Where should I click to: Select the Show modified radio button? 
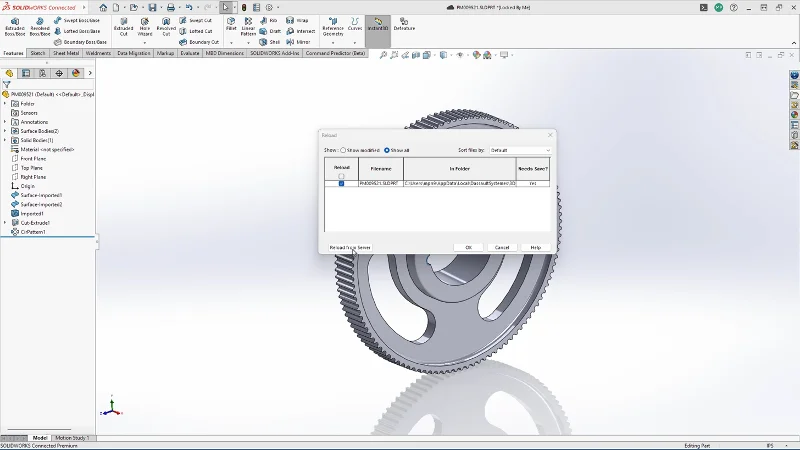343,150
